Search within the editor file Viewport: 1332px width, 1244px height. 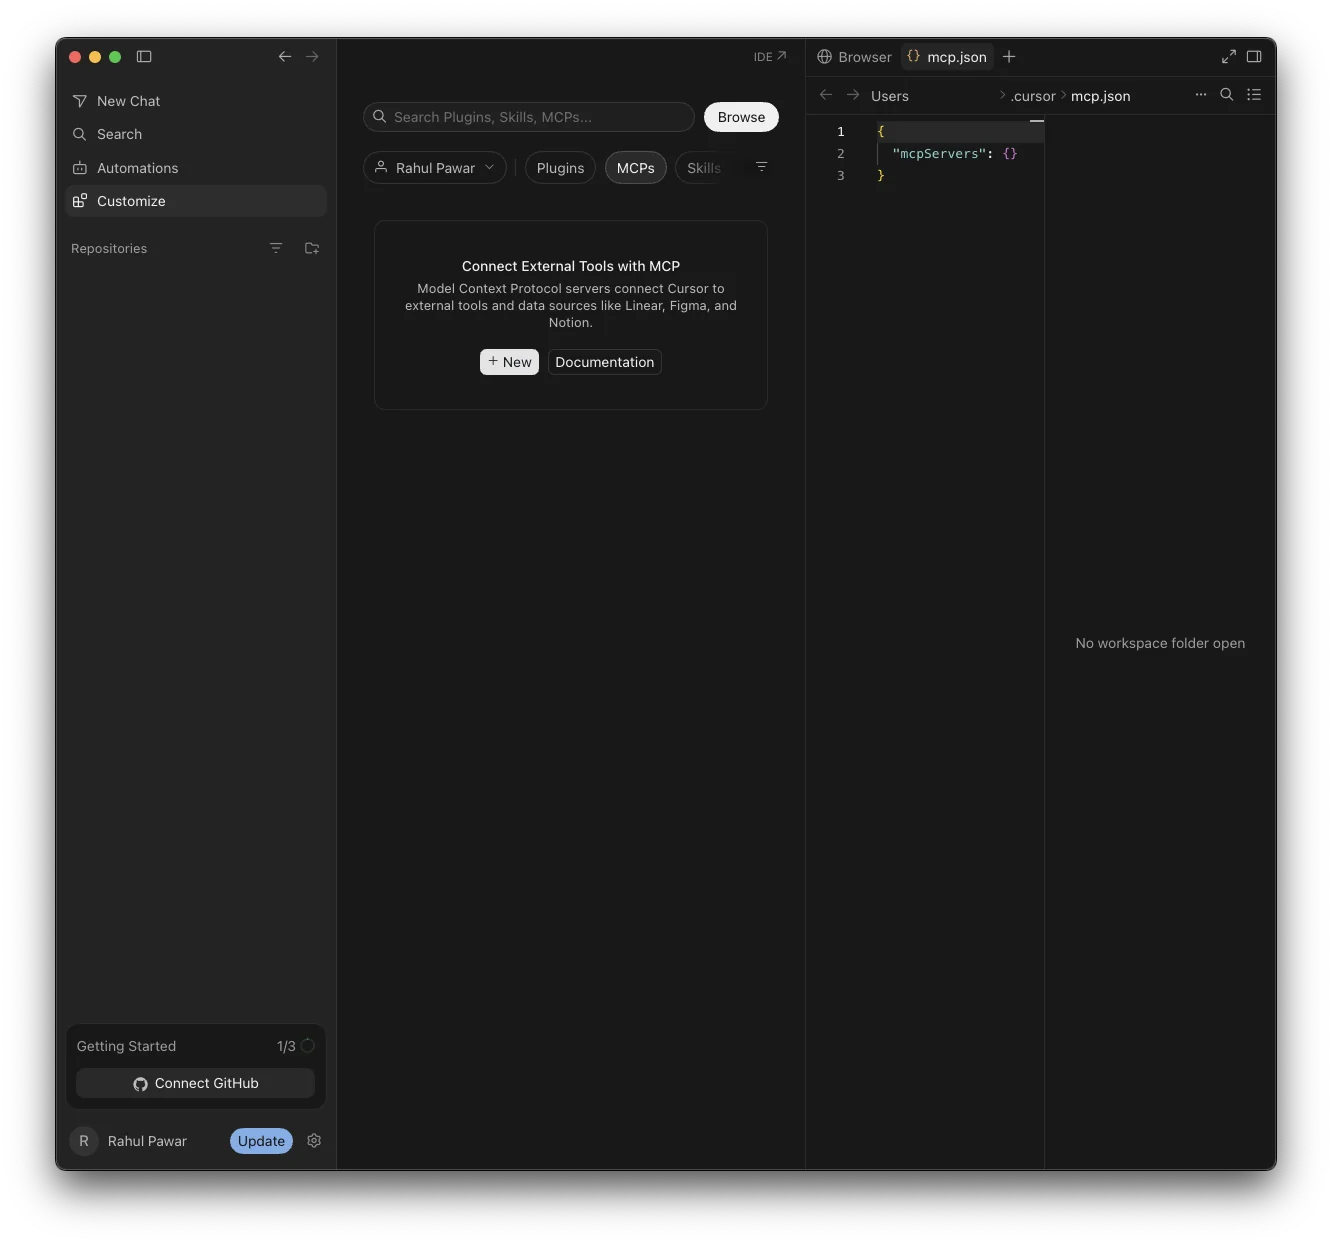click(x=1227, y=95)
